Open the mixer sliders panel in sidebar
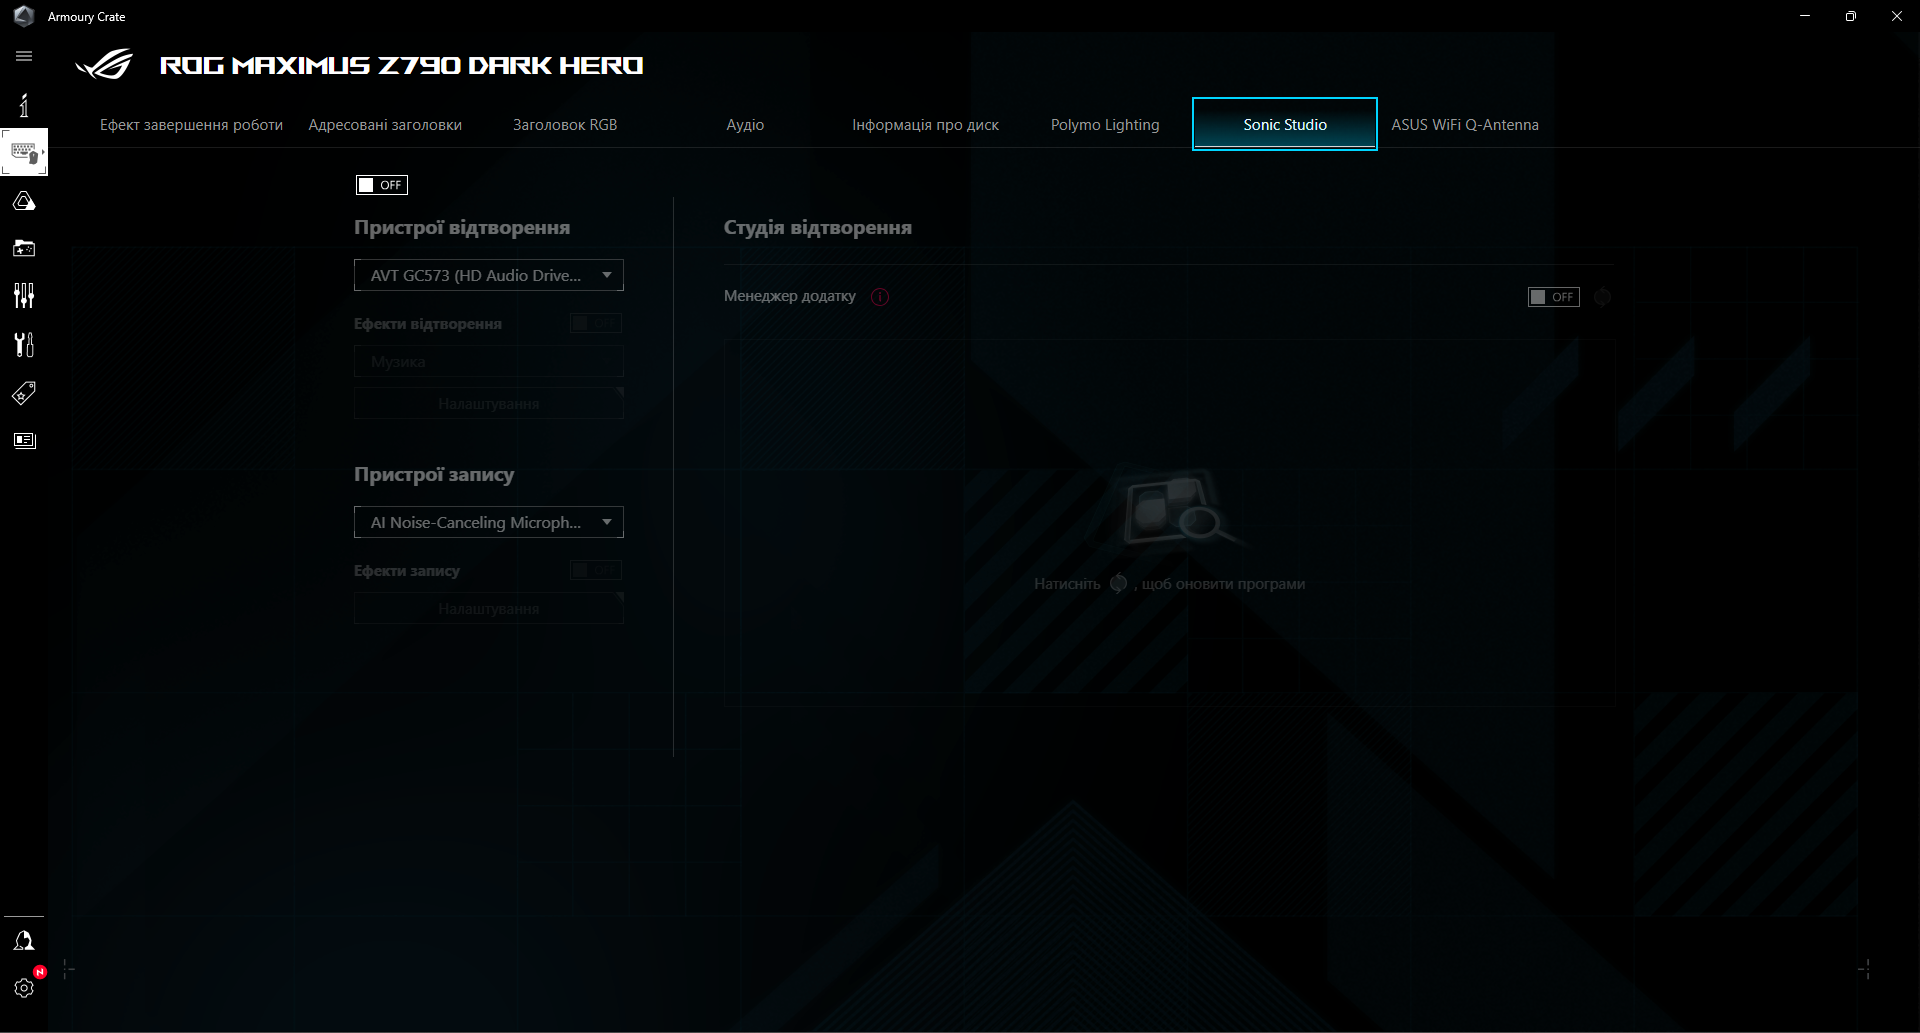The height and width of the screenshot is (1033, 1920). tap(23, 295)
